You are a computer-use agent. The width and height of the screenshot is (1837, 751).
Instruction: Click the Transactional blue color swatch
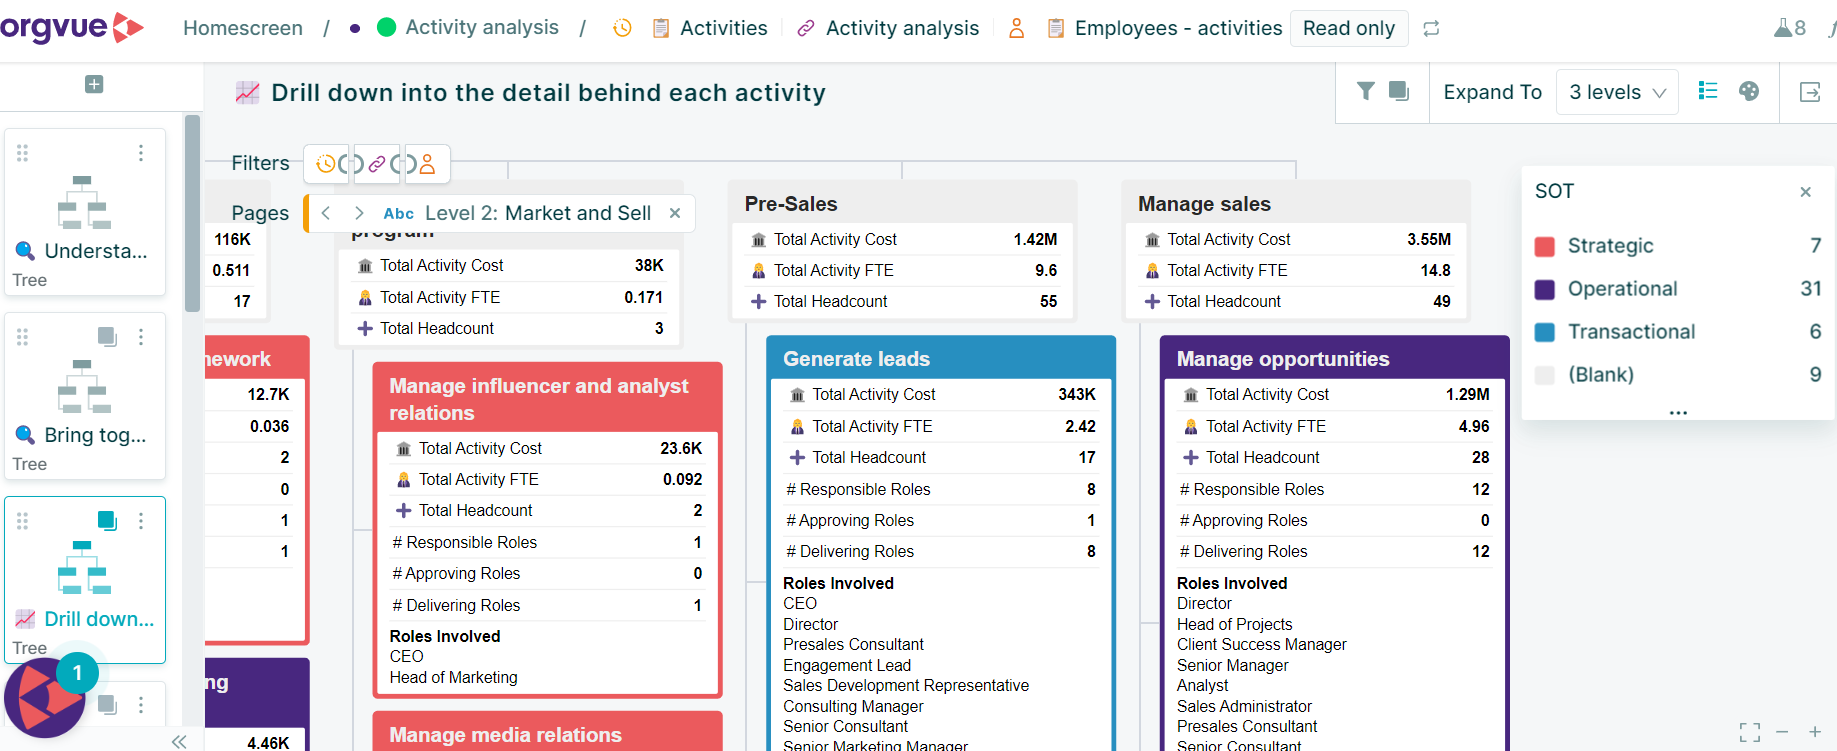[x=1545, y=332]
